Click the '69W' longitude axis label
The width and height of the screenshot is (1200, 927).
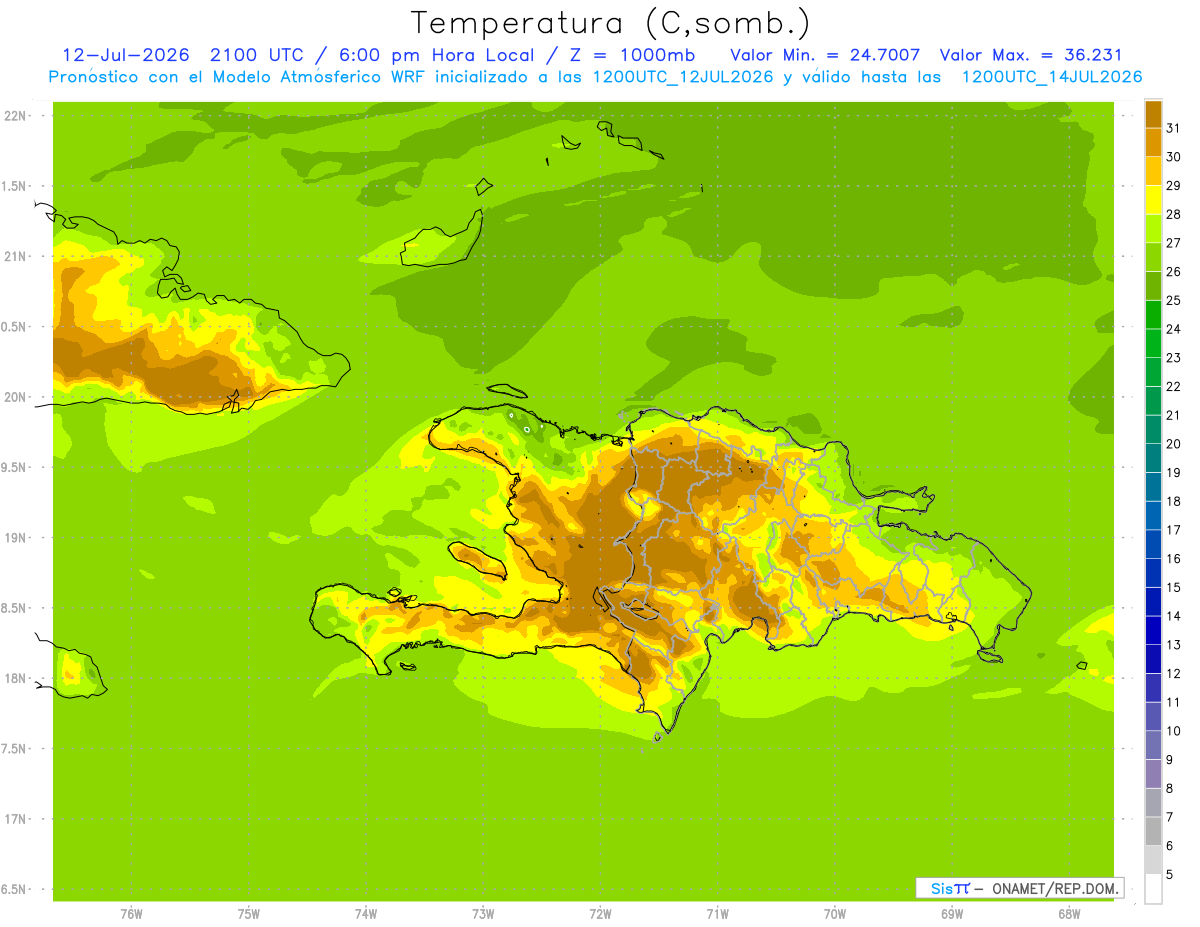[952, 913]
